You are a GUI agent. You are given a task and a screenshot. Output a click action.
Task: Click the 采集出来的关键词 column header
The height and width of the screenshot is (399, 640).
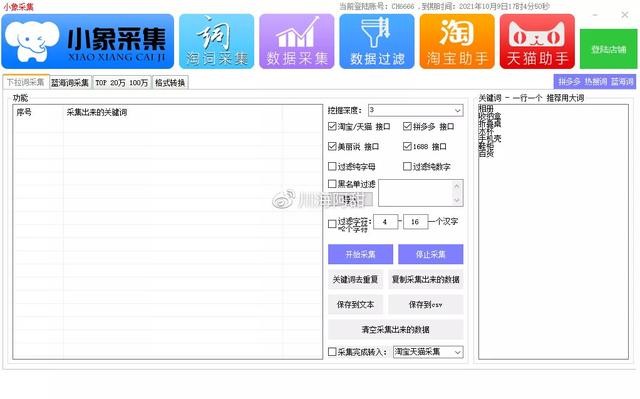point(173,112)
